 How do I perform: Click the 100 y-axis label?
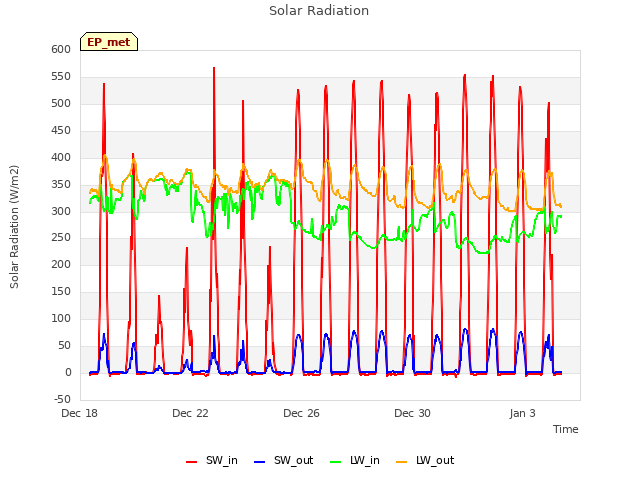pos(61,318)
